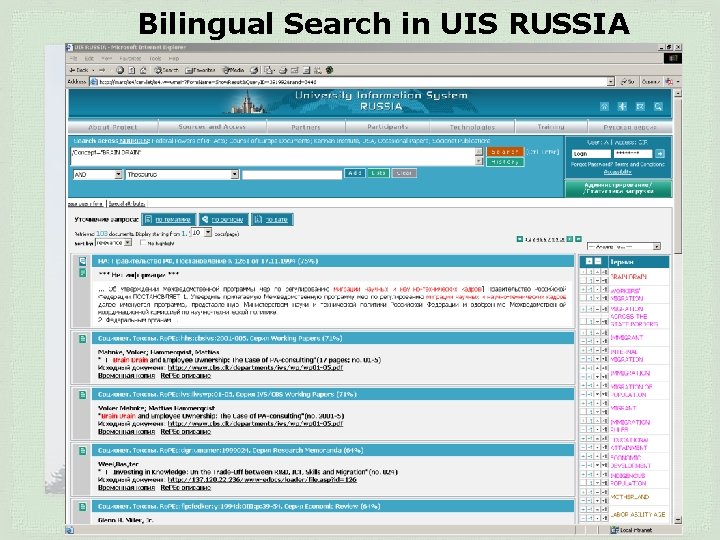The height and width of the screenshot is (540, 720).
Task: Click the page scrollbar down arrow
Action: click(x=678, y=520)
